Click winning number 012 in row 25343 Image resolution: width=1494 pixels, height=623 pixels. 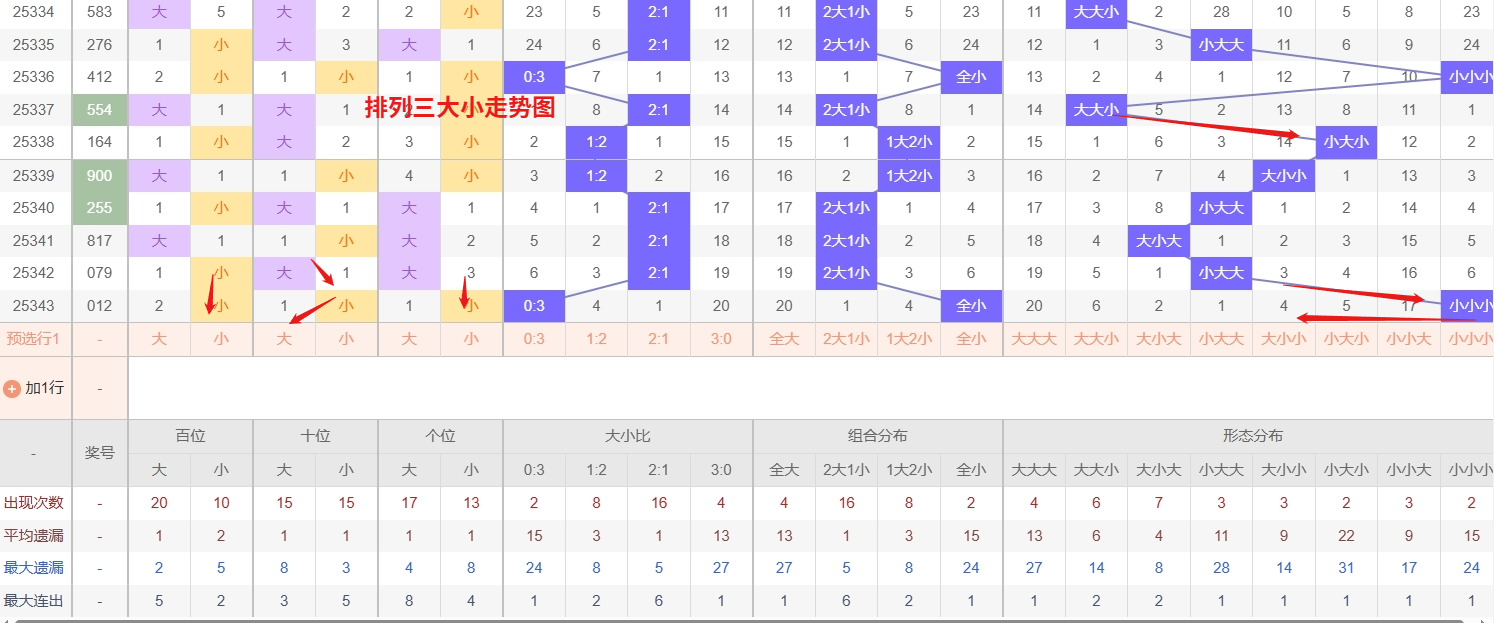[x=100, y=306]
